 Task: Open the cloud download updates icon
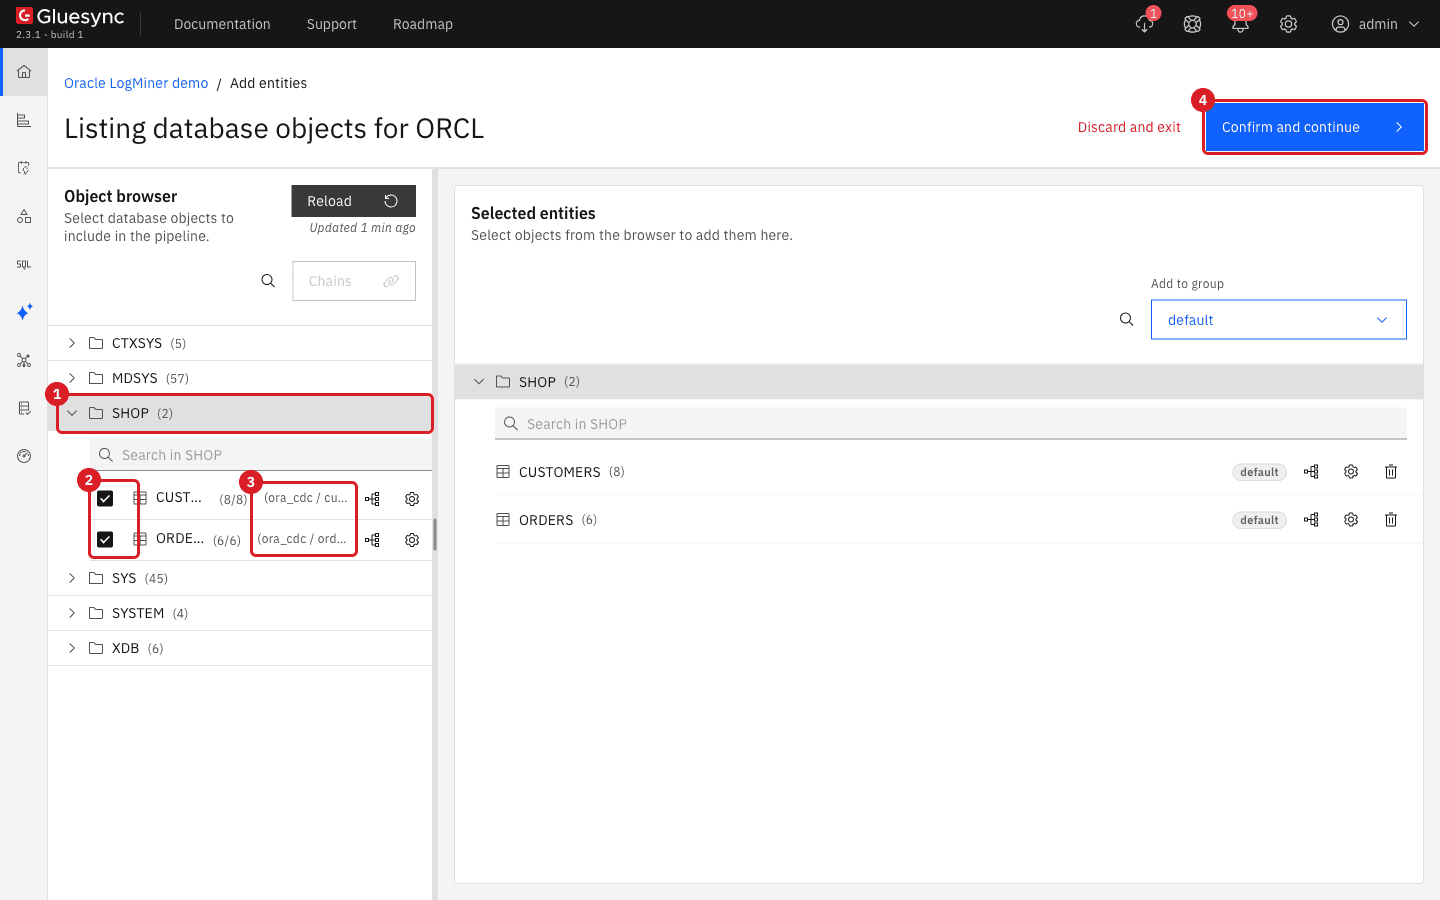coord(1144,24)
